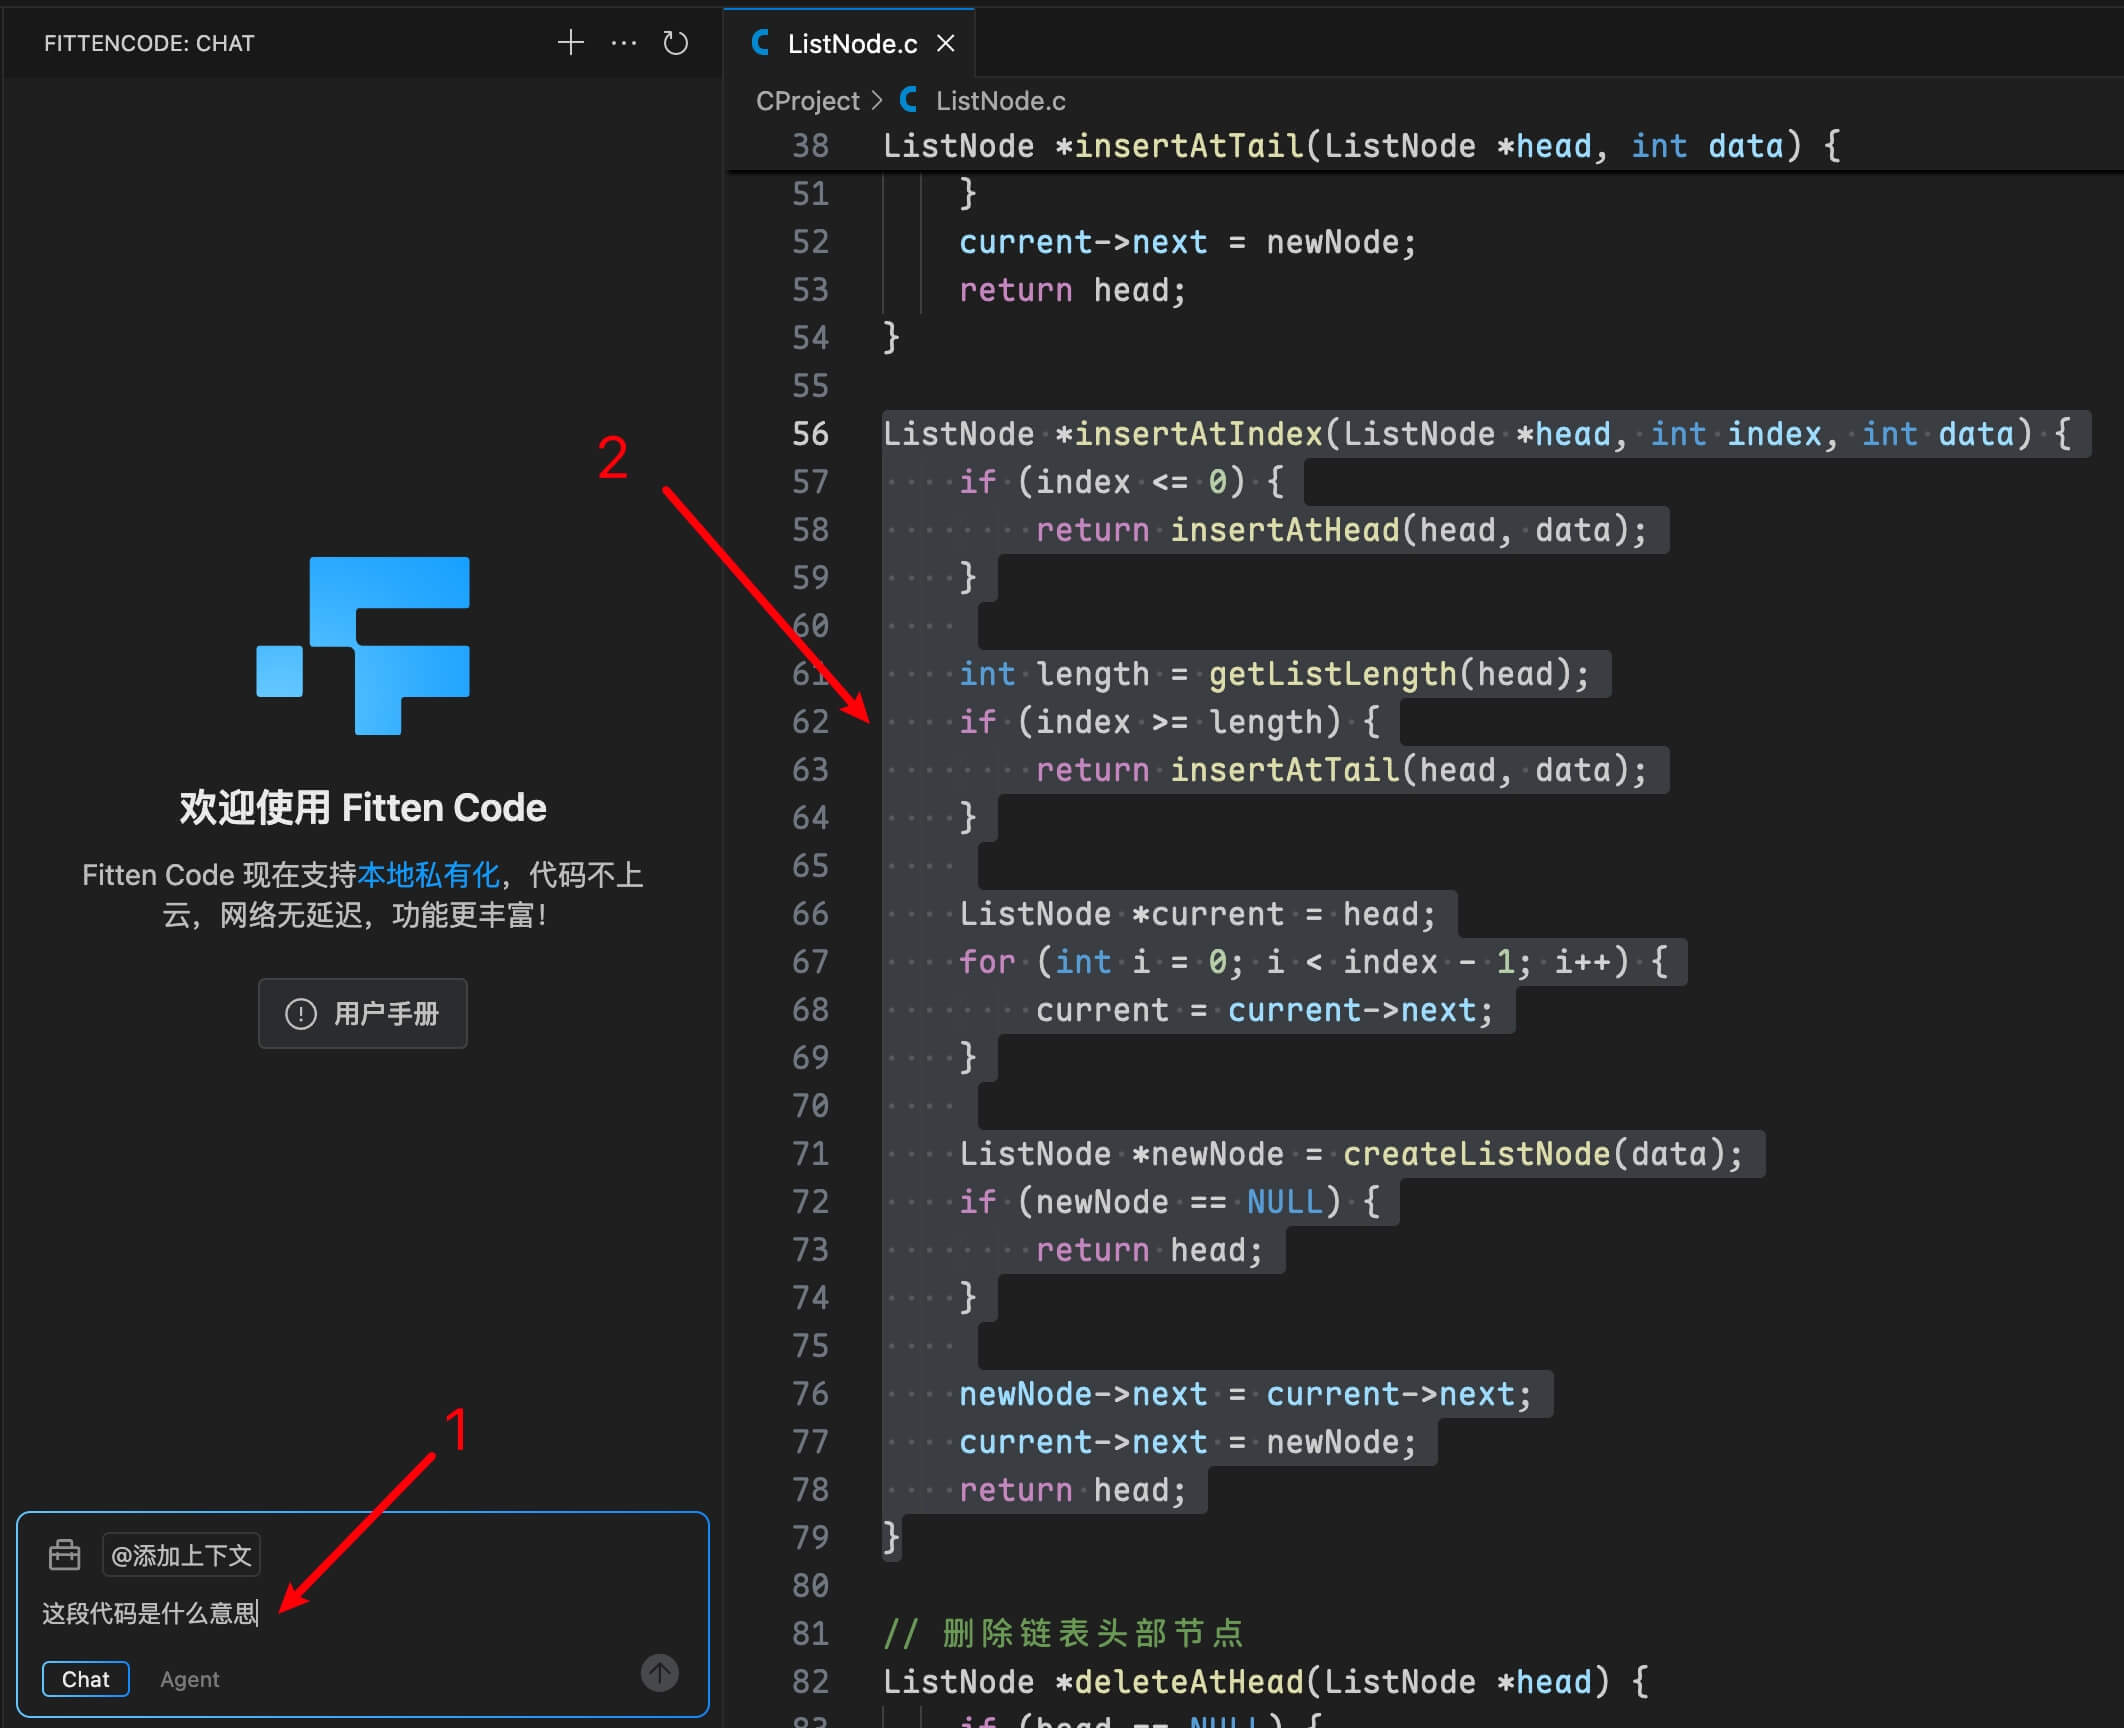Viewport: 2124px width, 1728px height.
Task: Click the @添加上下文 context button
Action: pos(181,1555)
